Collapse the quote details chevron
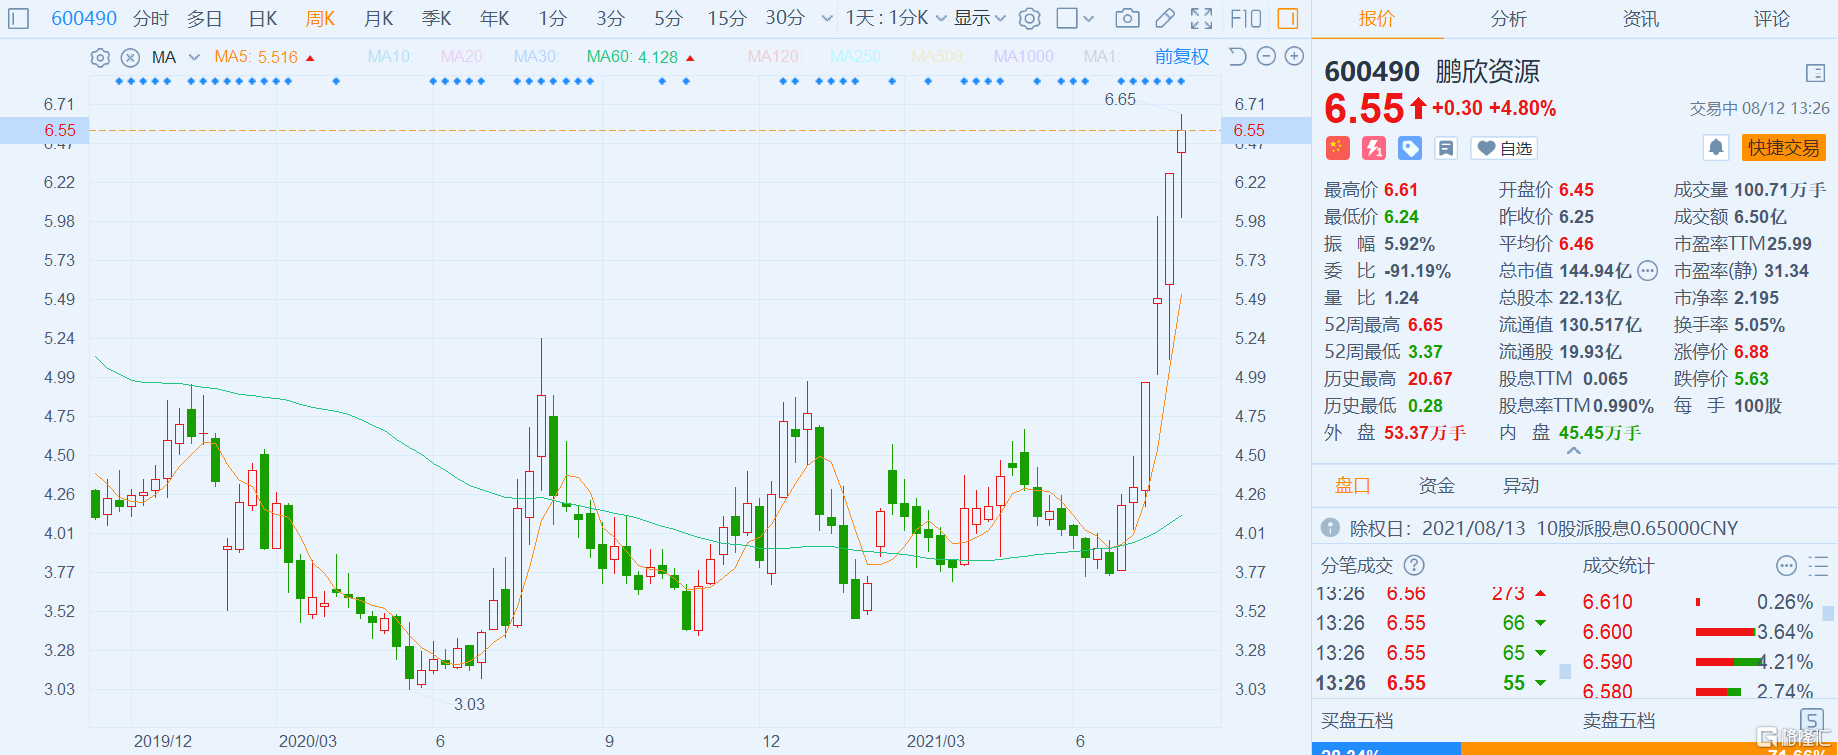1838x755 pixels. pos(1574,452)
